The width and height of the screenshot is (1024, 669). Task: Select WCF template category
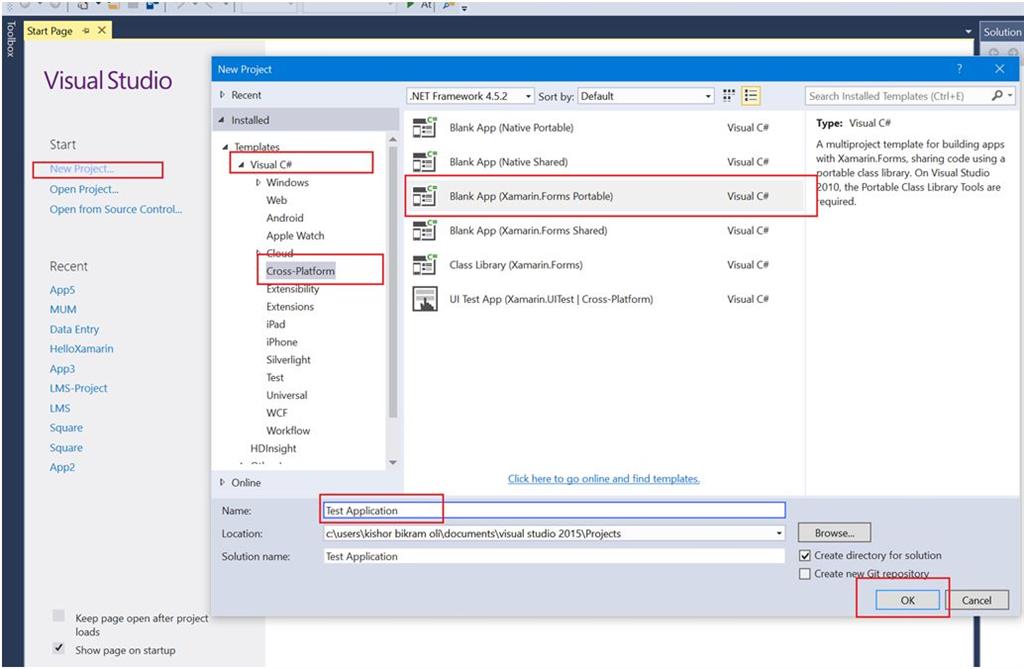pos(277,413)
